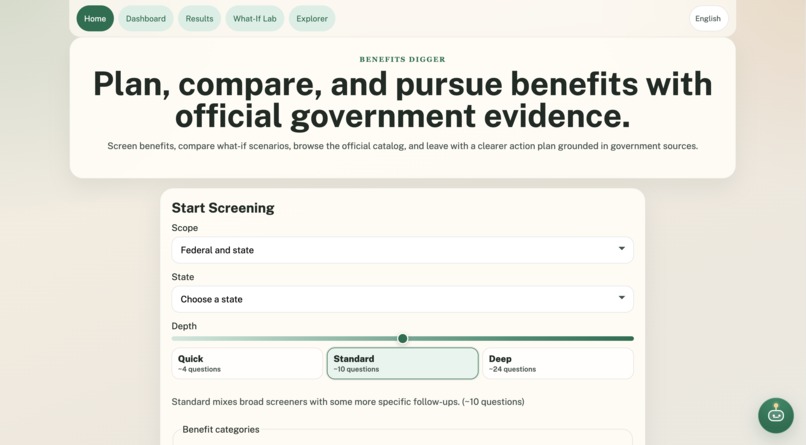Image resolution: width=806 pixels, height=445 pixels.
Task: Click the Depth label
Action: [x=184, y=326]
